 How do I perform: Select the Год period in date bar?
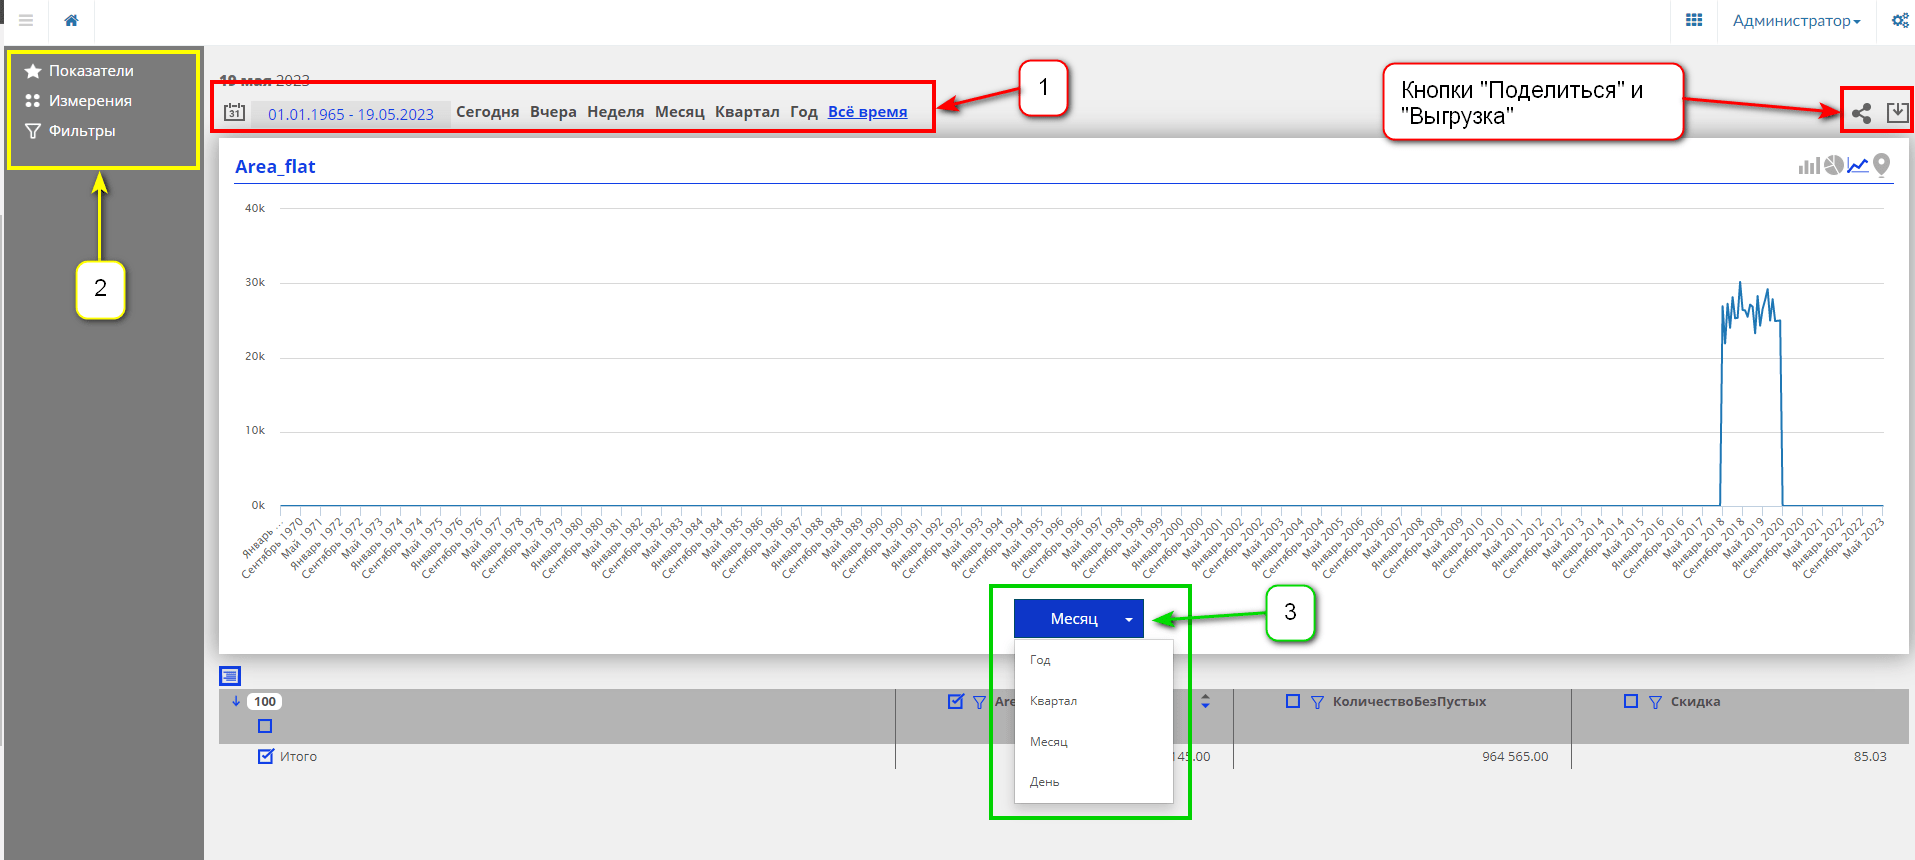pos(804,112)
